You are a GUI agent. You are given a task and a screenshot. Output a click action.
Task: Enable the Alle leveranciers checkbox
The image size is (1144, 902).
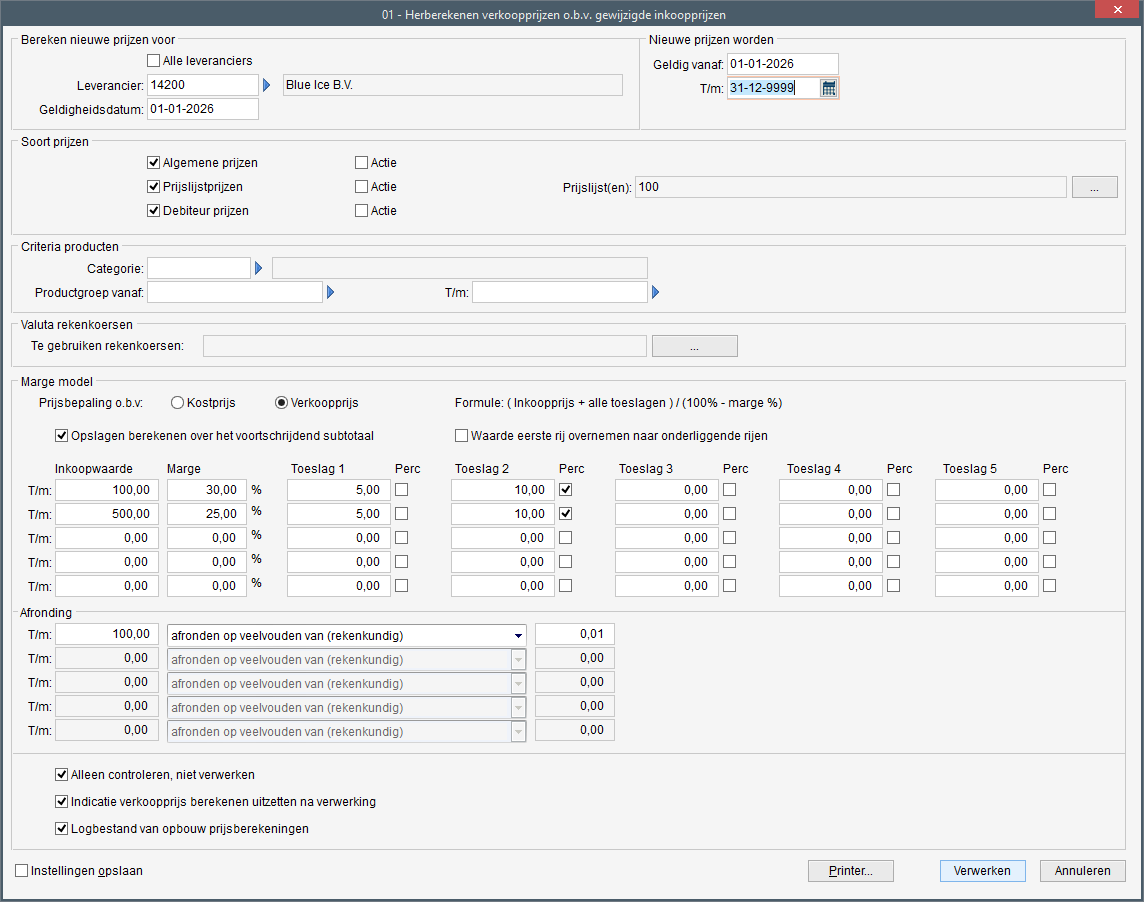[154, 61]
